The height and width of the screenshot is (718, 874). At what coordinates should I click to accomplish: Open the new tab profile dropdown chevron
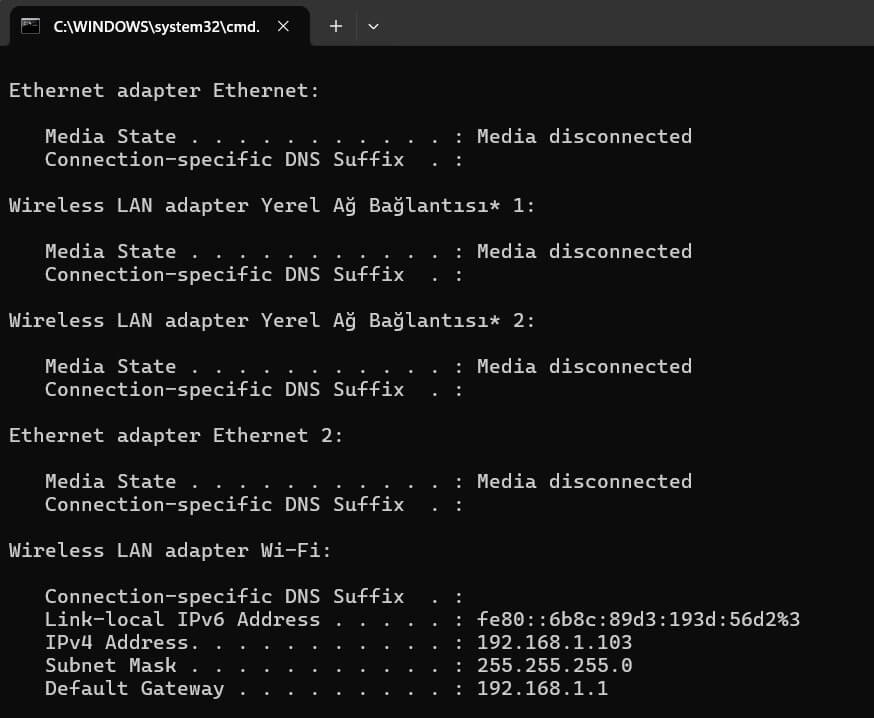coord(373,26)
